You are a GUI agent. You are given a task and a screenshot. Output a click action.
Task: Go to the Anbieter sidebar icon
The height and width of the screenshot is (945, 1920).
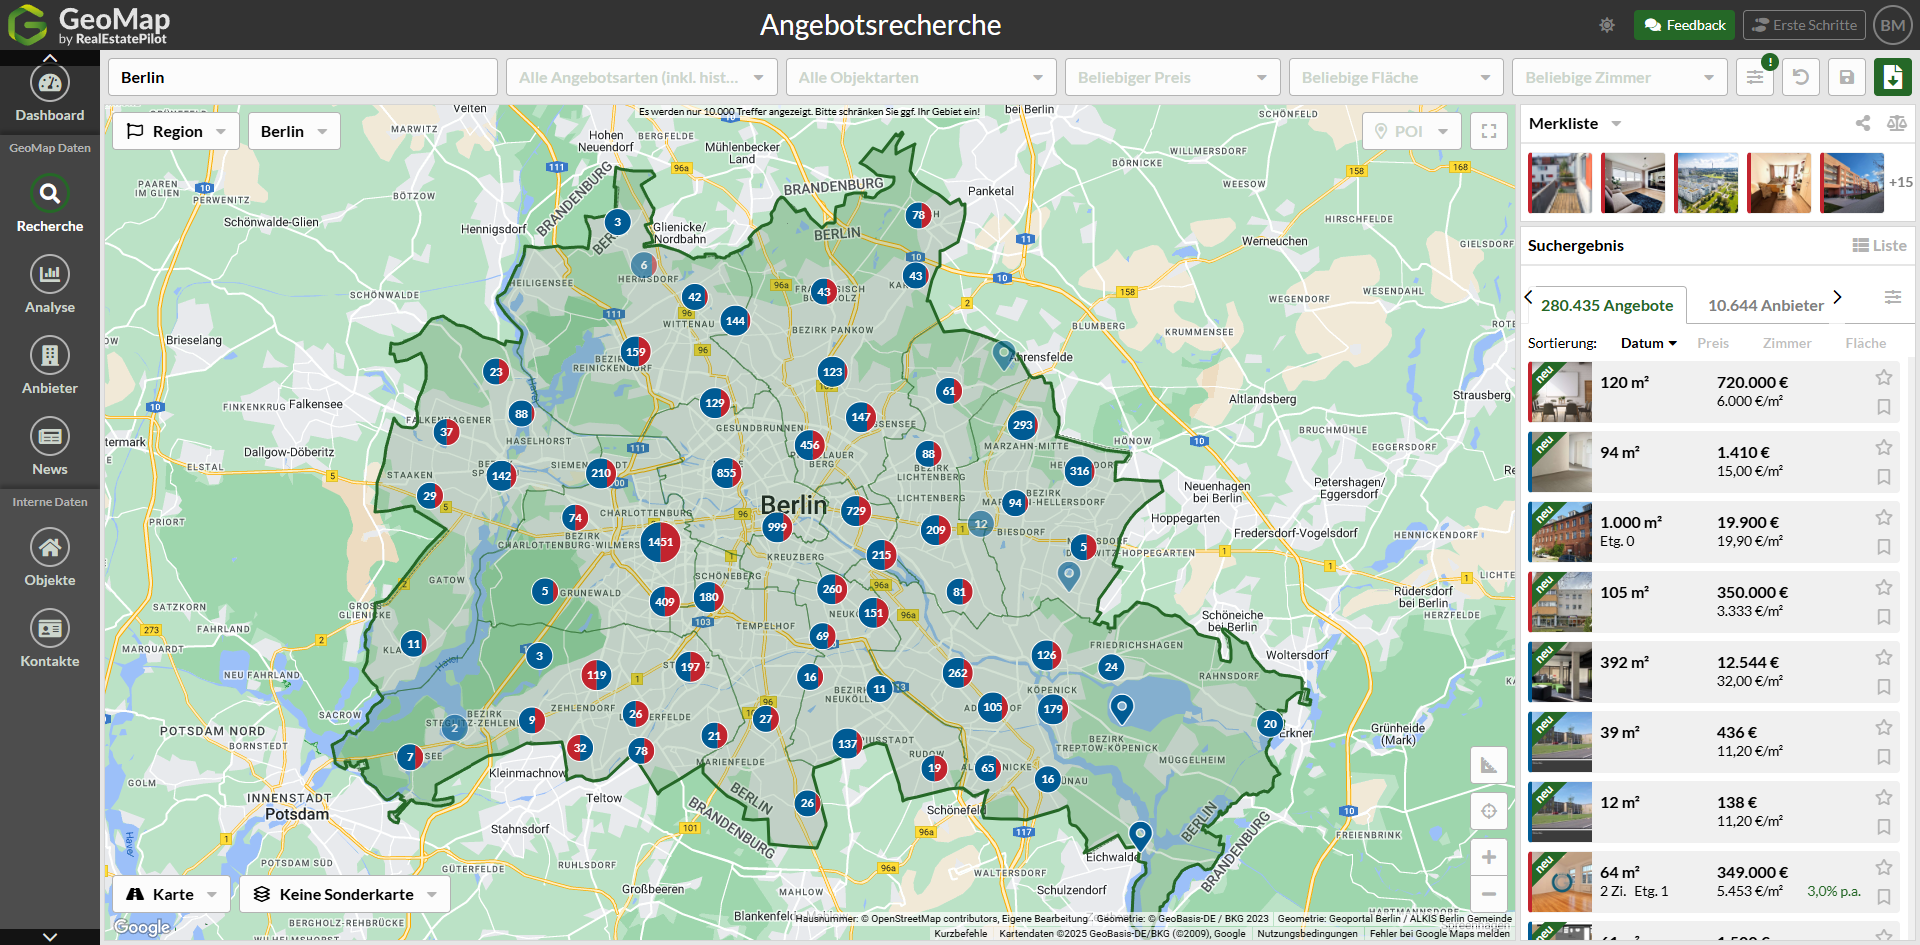(x=49, y=356)
